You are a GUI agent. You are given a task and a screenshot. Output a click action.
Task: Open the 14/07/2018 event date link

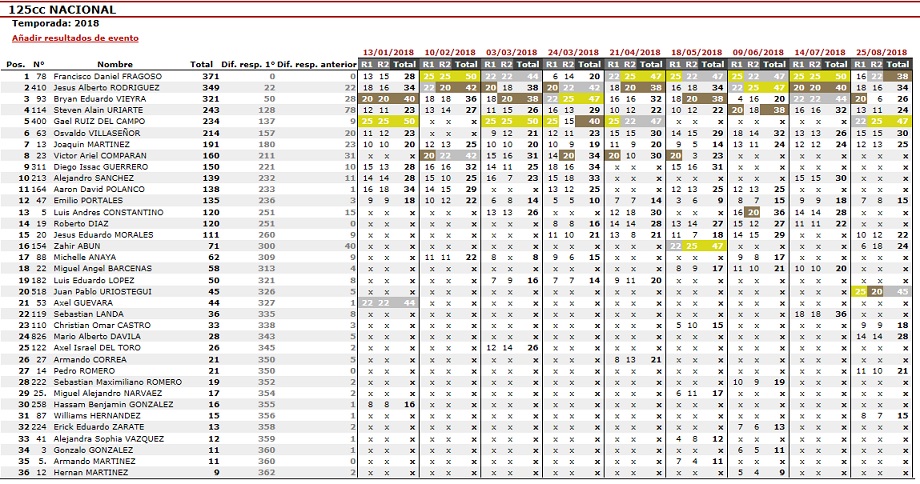pyautogui.click(x=822, y=51)
